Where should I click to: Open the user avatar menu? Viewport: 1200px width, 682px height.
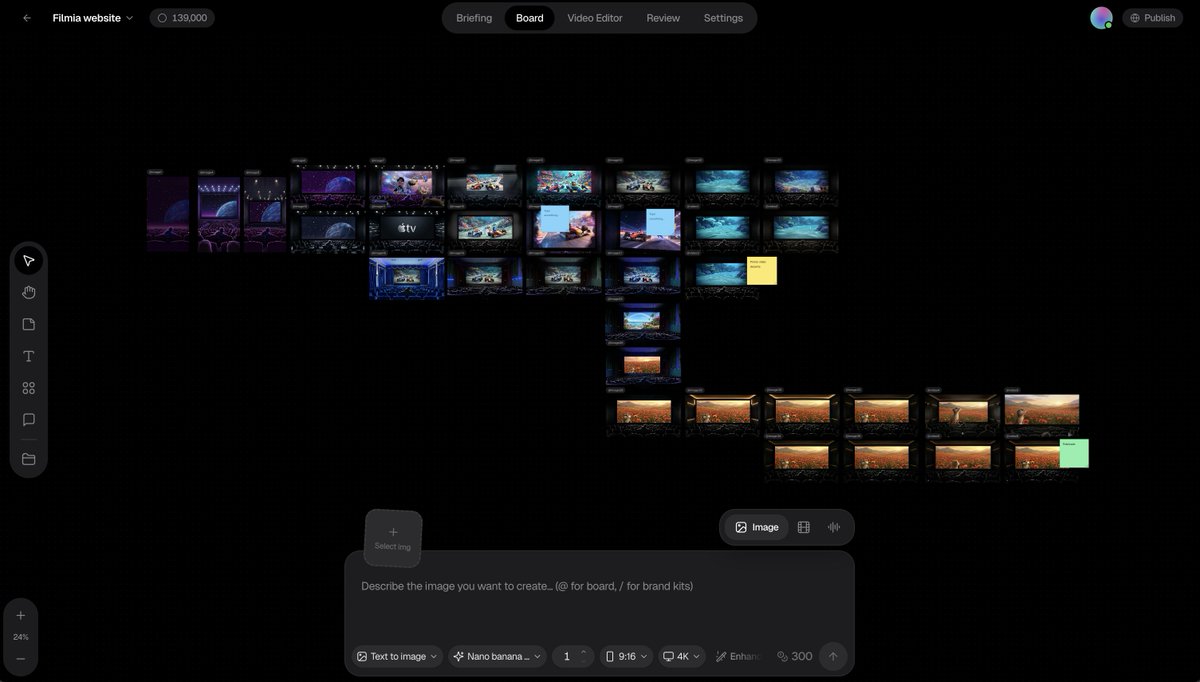click(x=1101, y=18)
